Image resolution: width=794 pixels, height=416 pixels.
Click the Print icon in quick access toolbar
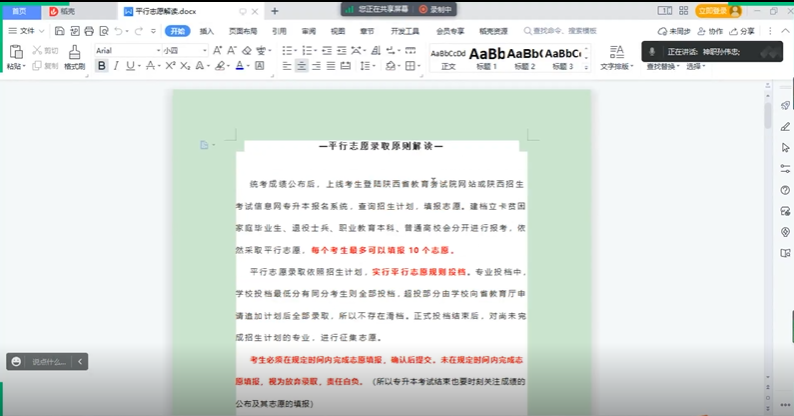tap(89, 31)
